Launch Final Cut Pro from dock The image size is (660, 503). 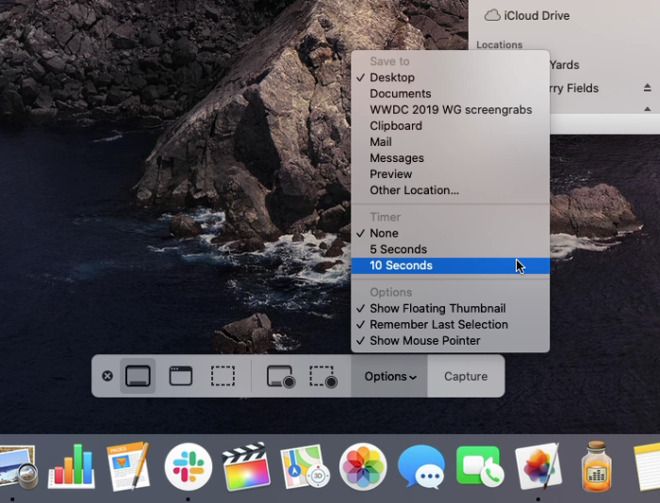pos(246,466)
